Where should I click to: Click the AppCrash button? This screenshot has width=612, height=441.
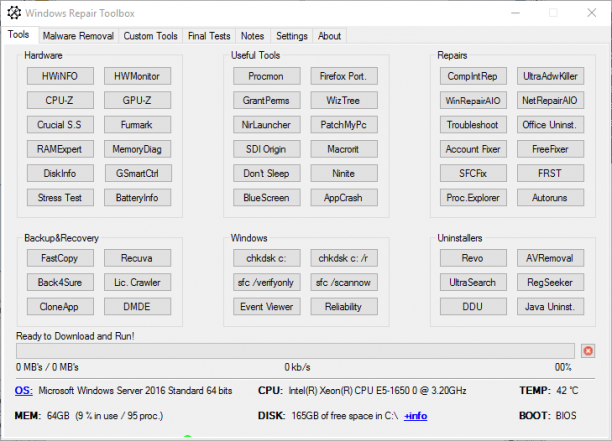click(344, 197)
